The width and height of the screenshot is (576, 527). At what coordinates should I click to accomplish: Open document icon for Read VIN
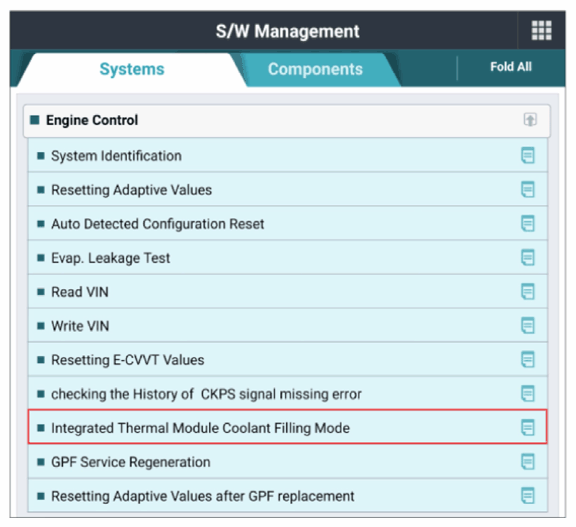(528, 292)
